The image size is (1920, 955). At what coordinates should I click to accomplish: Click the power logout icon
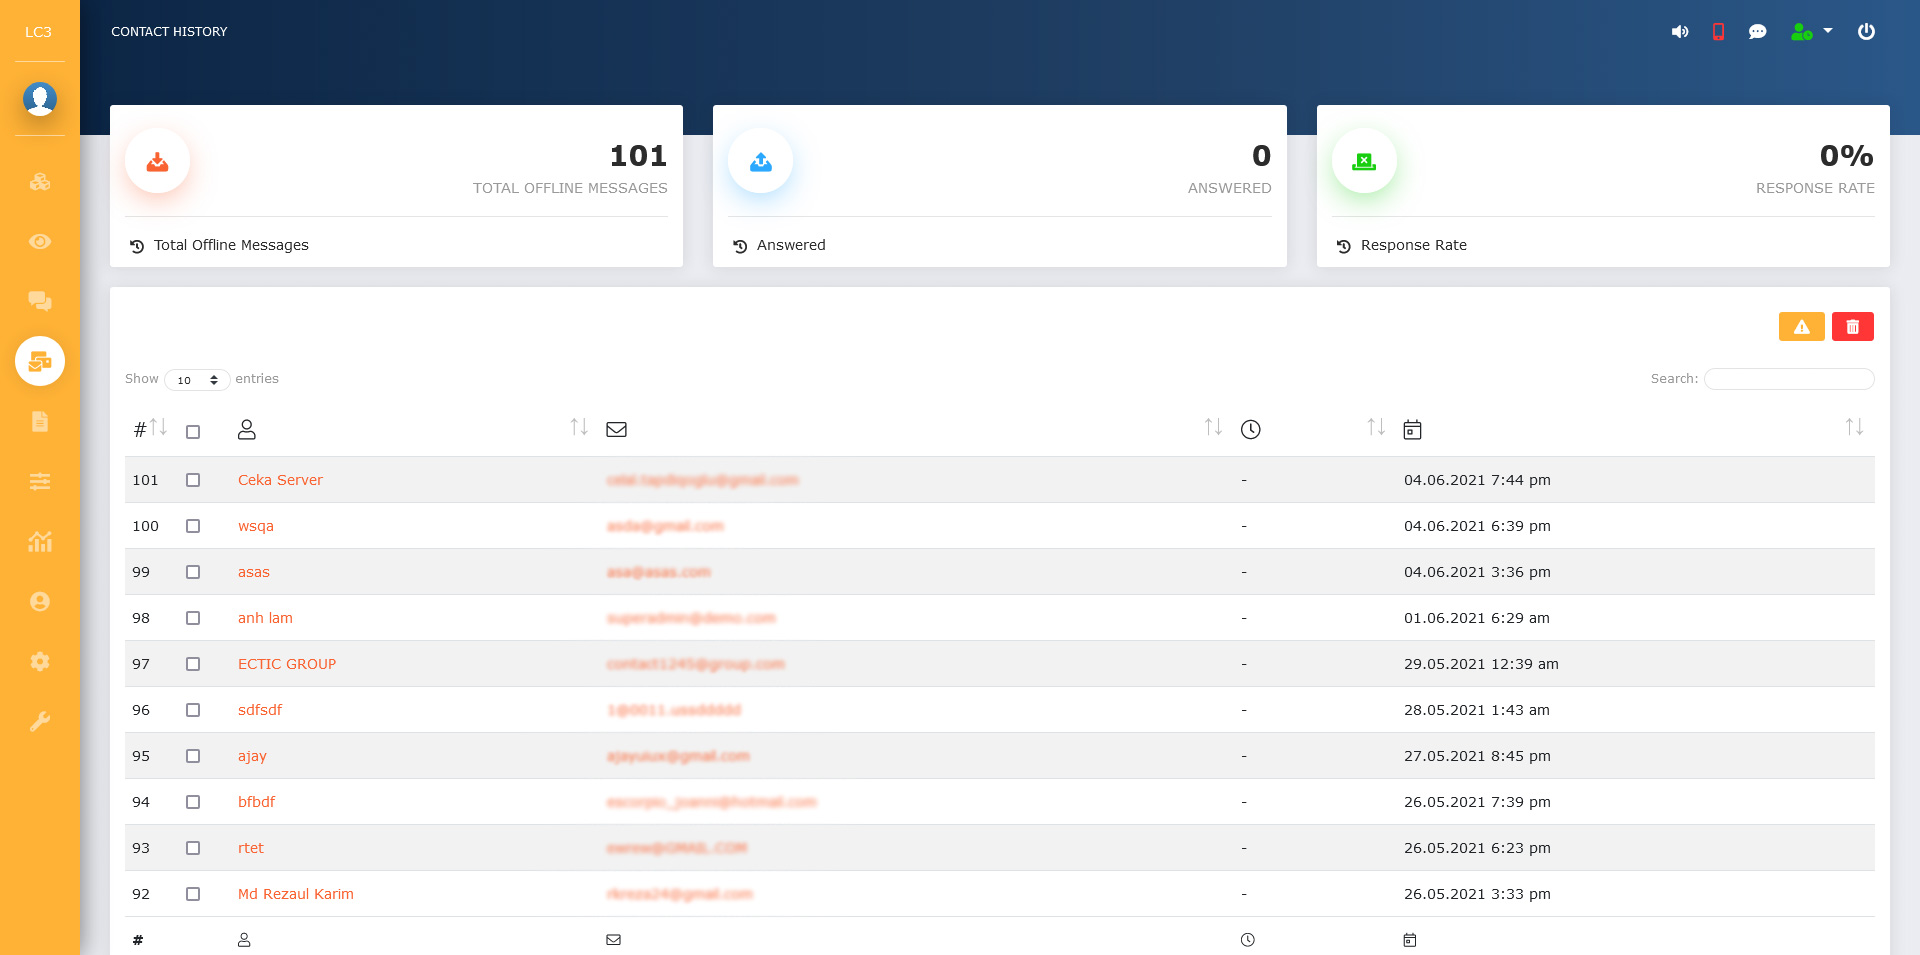tap(1866, 32)
